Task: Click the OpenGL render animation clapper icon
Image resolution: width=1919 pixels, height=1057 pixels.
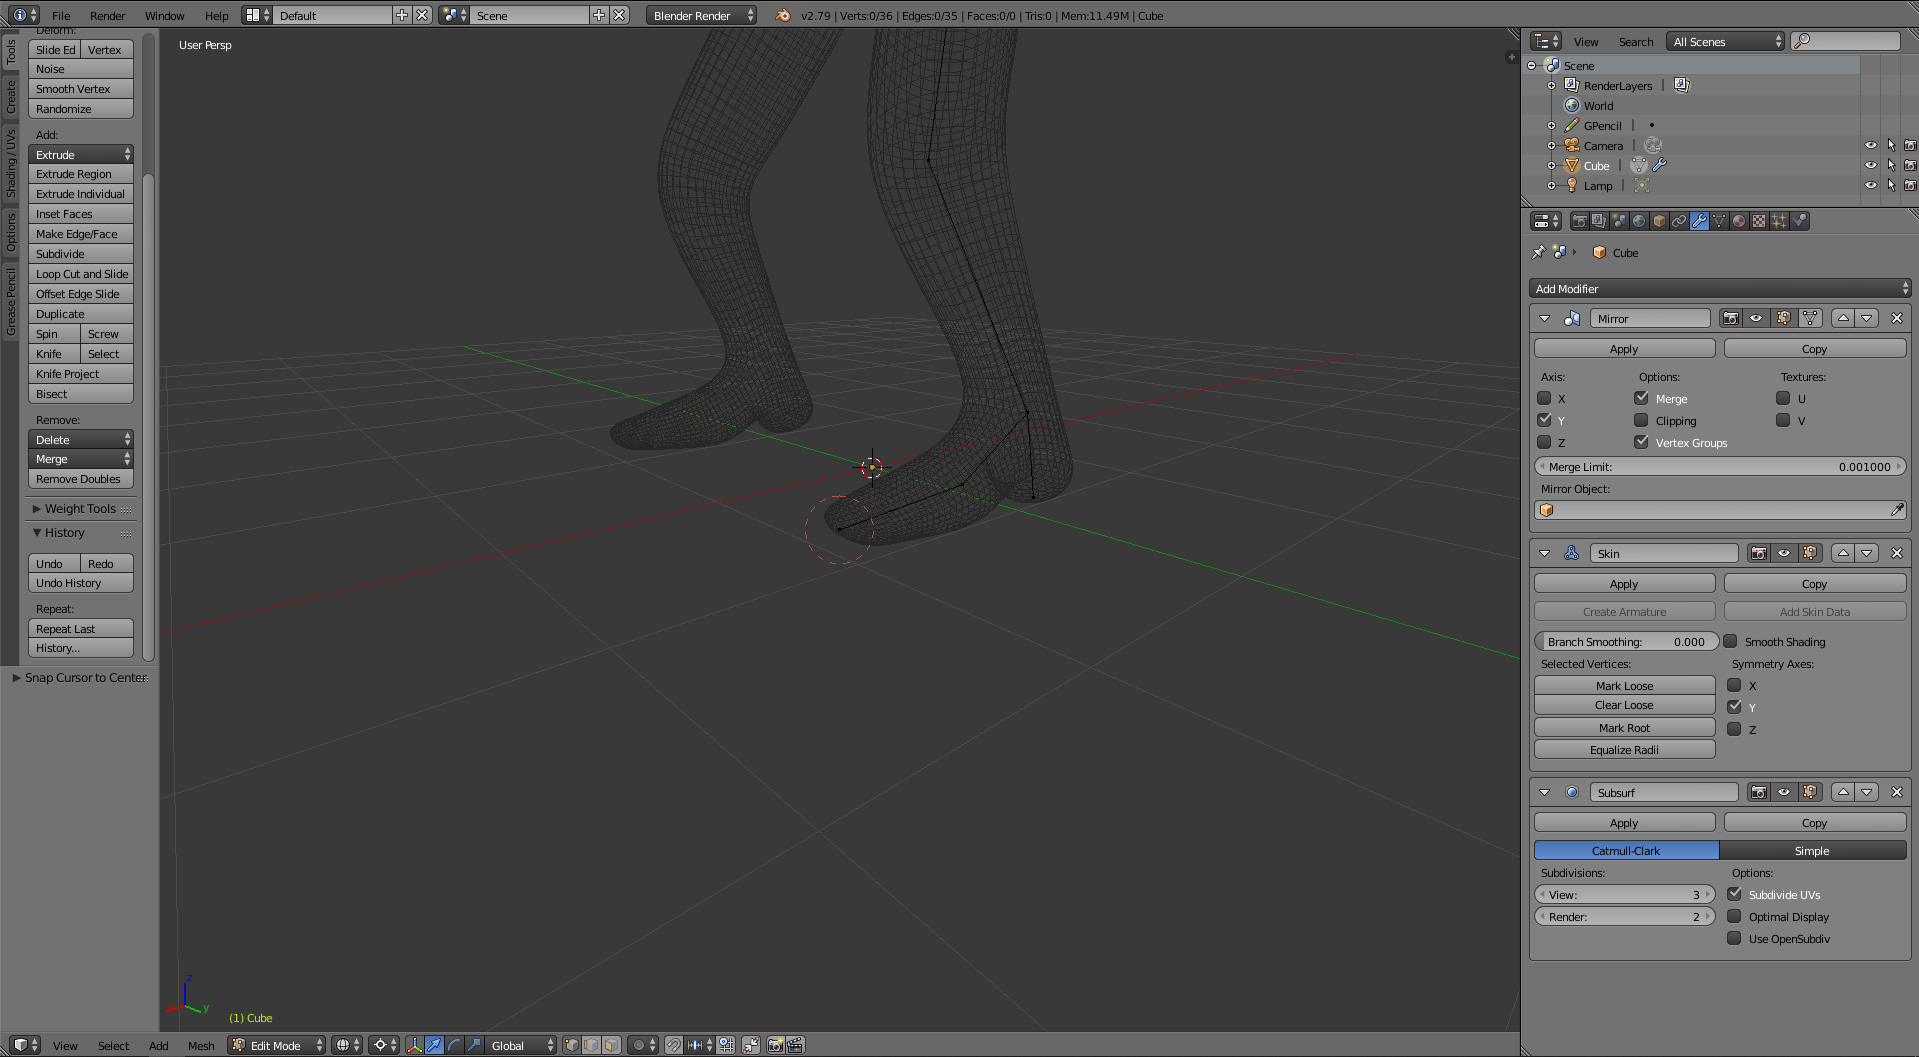Action: pos(795,1045)
